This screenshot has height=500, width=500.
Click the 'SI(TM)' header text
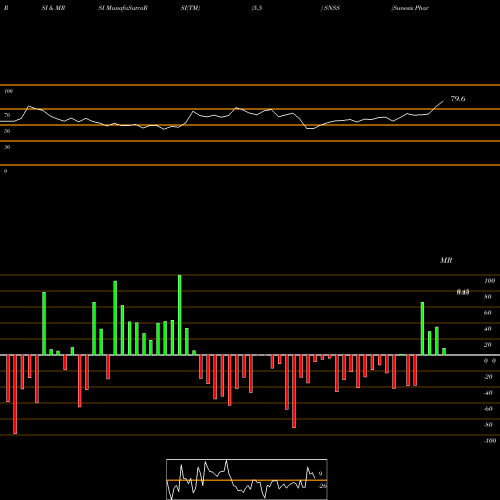tap(190, 8)
